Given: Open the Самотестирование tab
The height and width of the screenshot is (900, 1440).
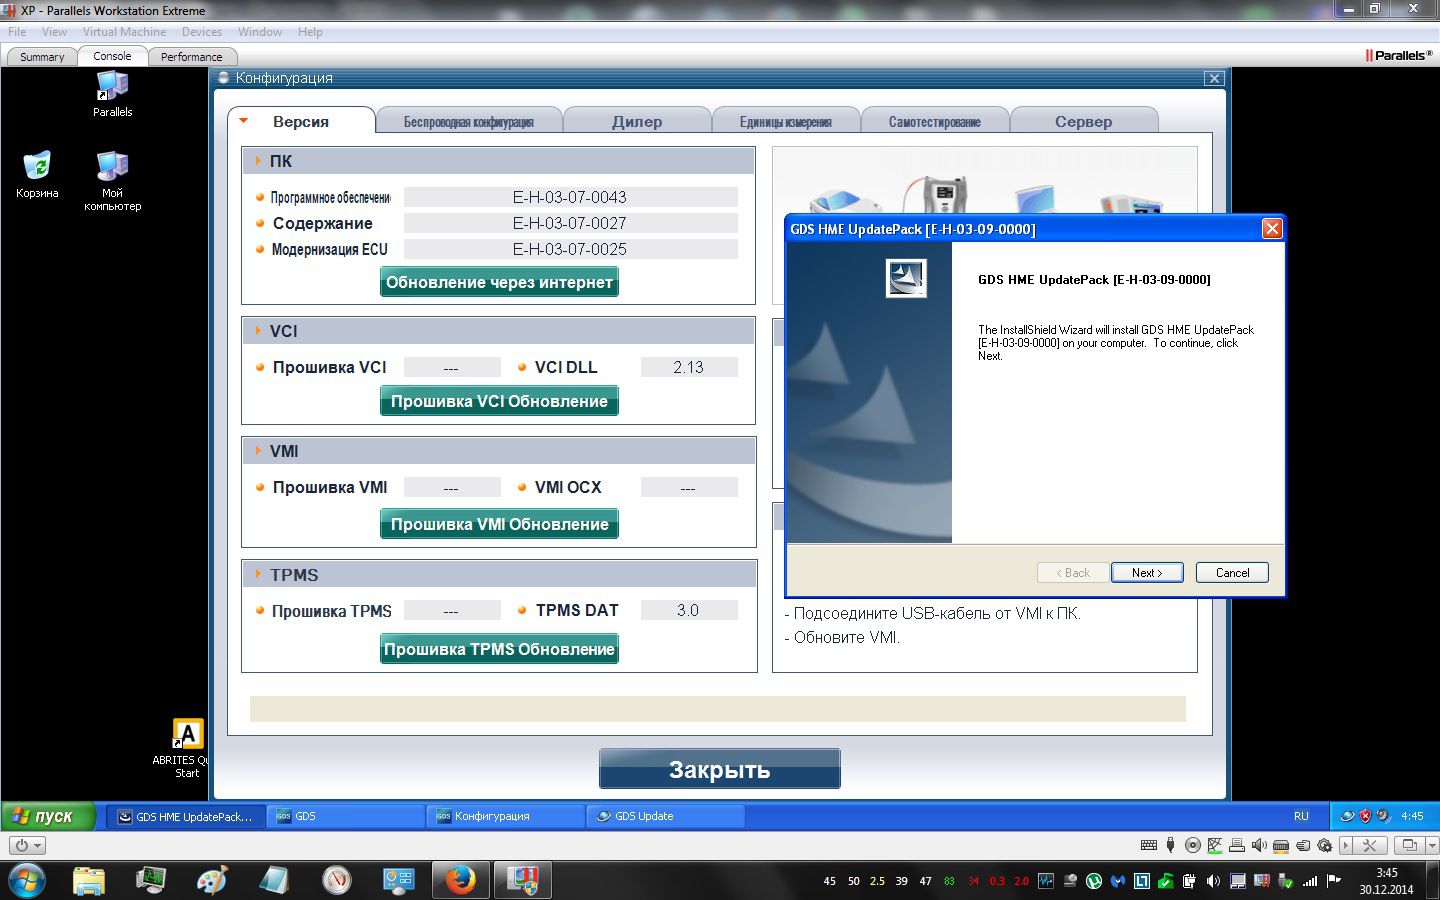Looking at the screenshot, I should [935, 122].
